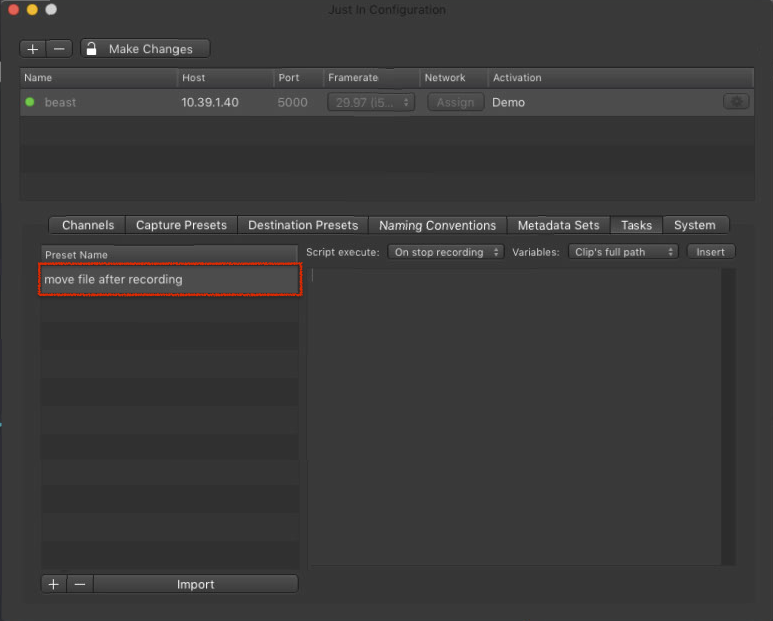This screenshot has width=773, height=621.
Task: Add a new task preset with plus
Action: 54,585
